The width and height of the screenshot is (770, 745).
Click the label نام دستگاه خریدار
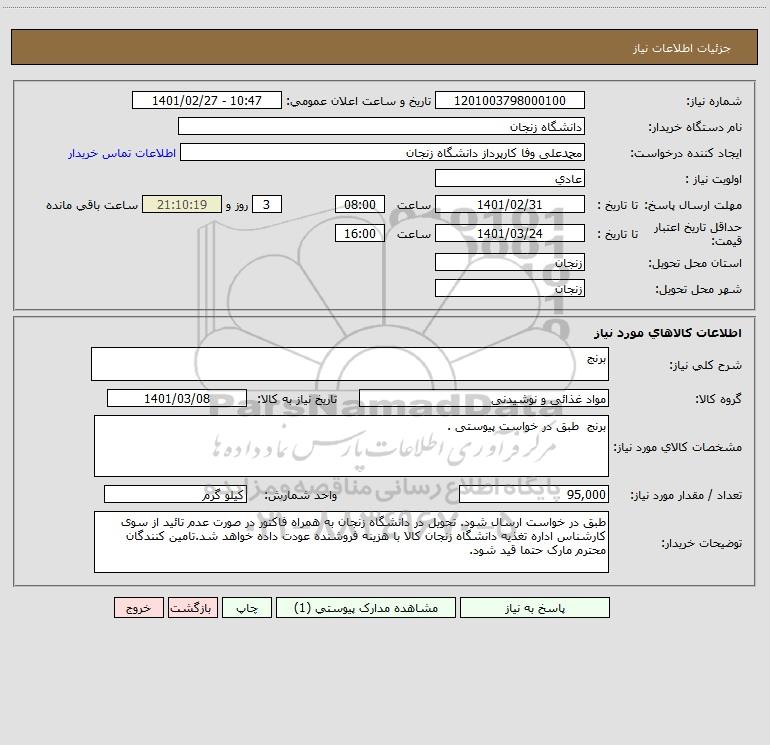point(695,127)
